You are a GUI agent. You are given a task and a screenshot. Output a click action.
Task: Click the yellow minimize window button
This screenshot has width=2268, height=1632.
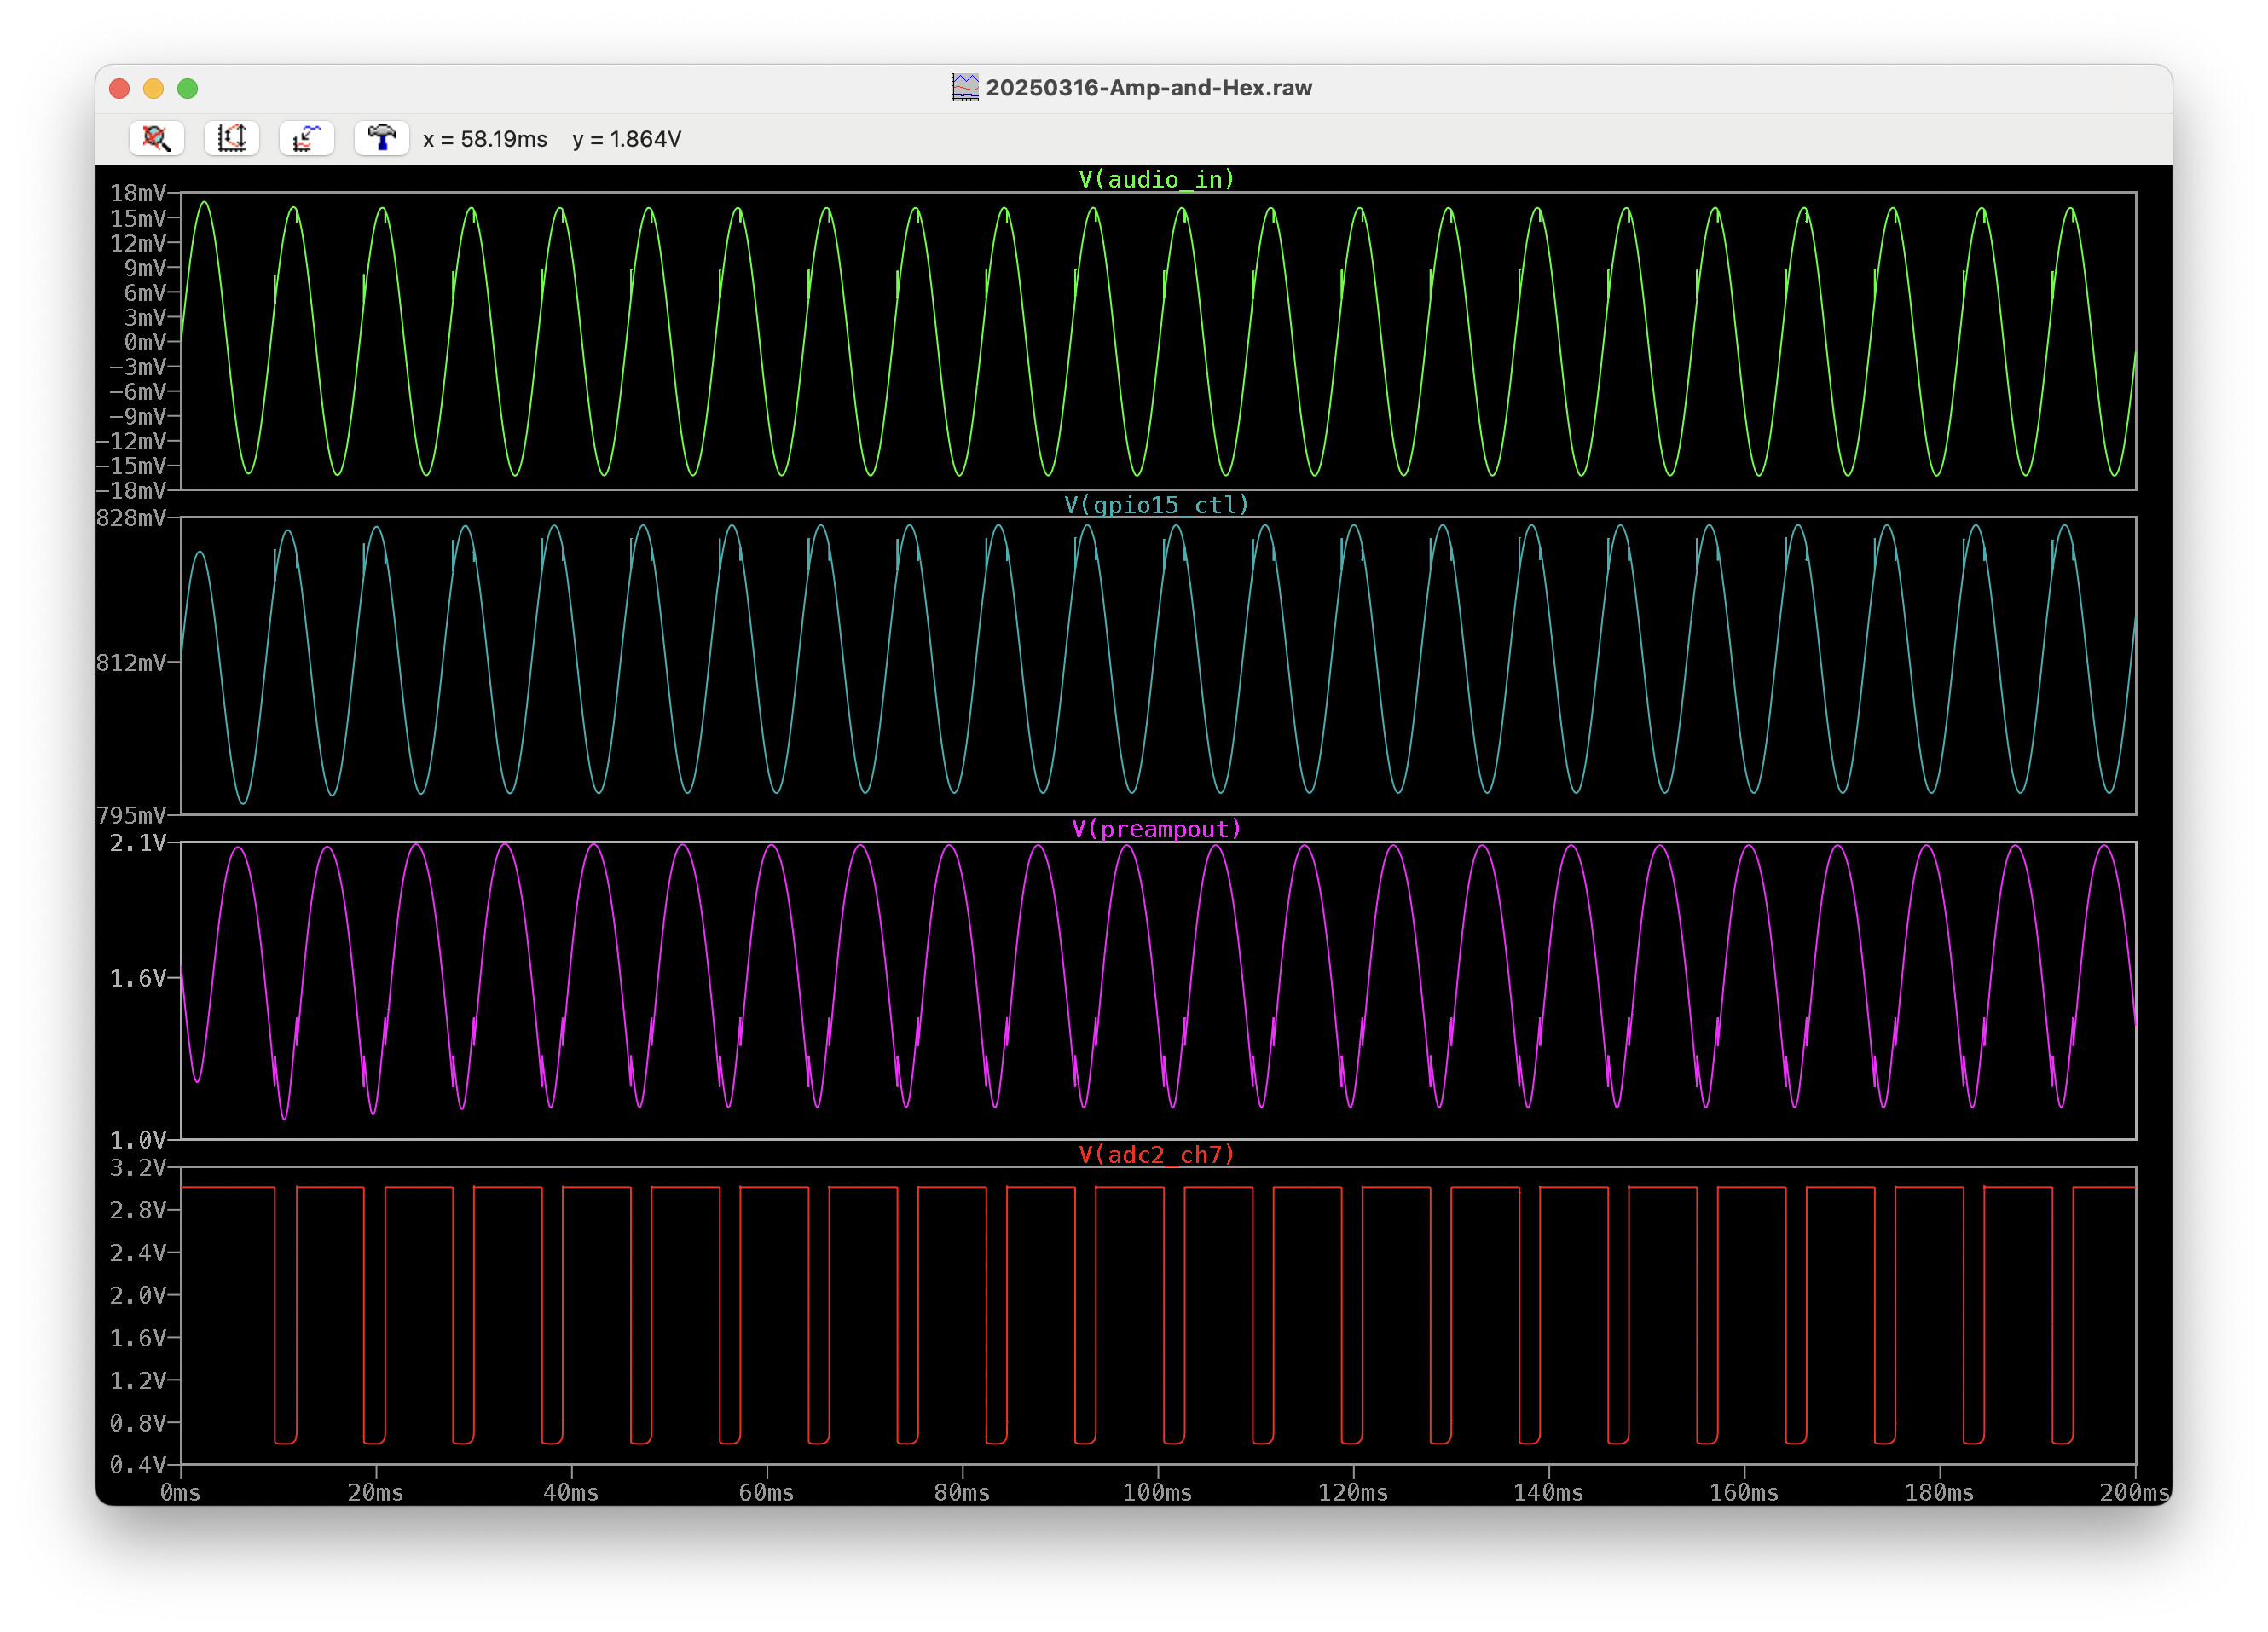pyautogui.click(x=153, y=88)
